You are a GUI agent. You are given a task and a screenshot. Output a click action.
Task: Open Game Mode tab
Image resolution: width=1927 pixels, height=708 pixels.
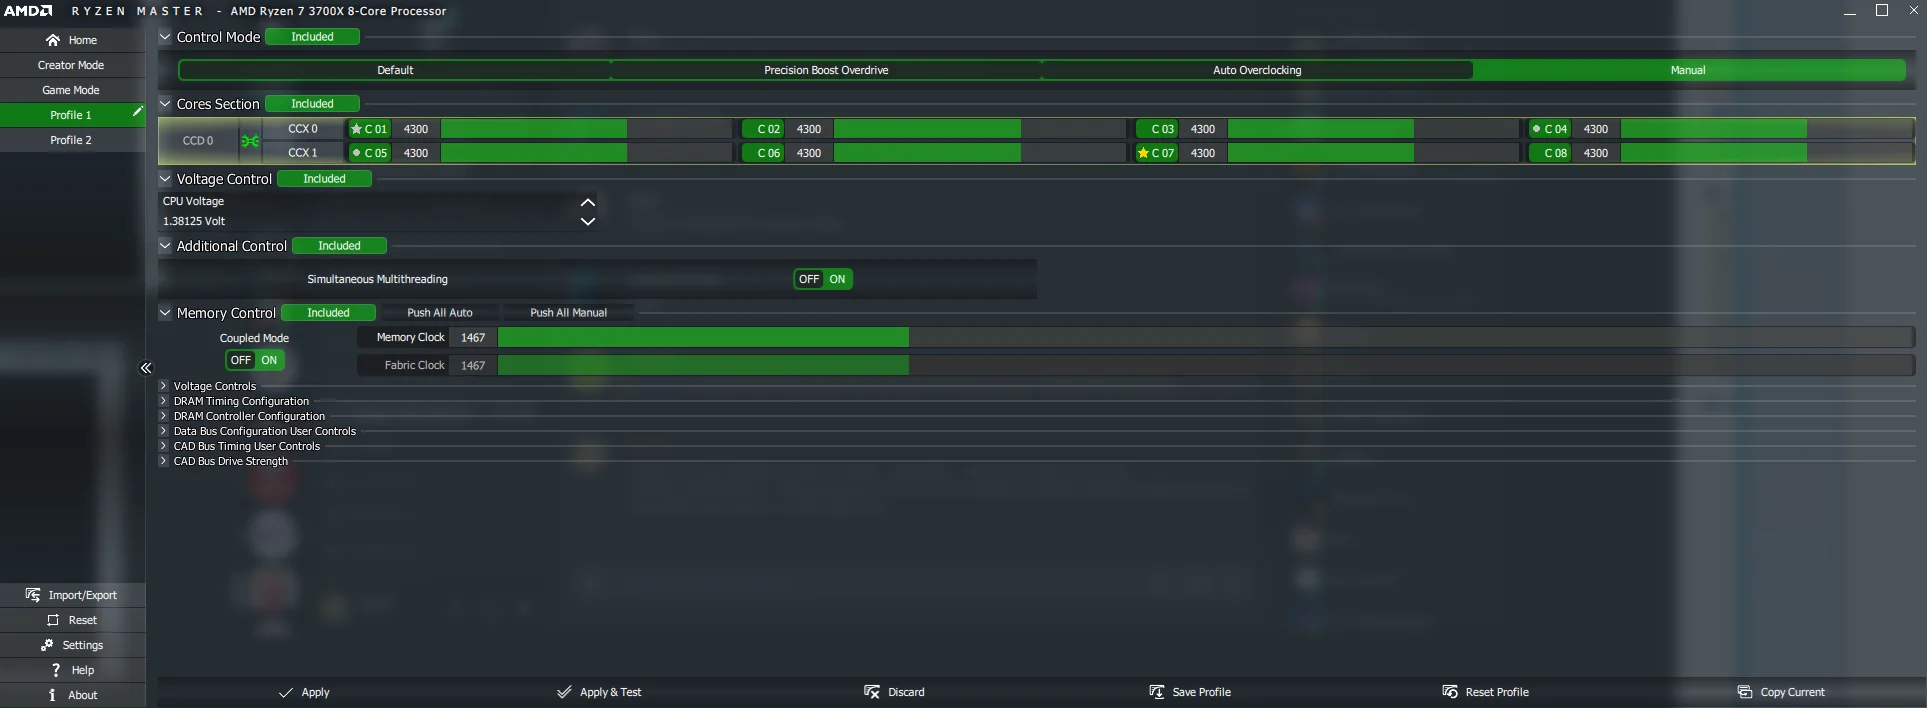click(x=72, y=90)
